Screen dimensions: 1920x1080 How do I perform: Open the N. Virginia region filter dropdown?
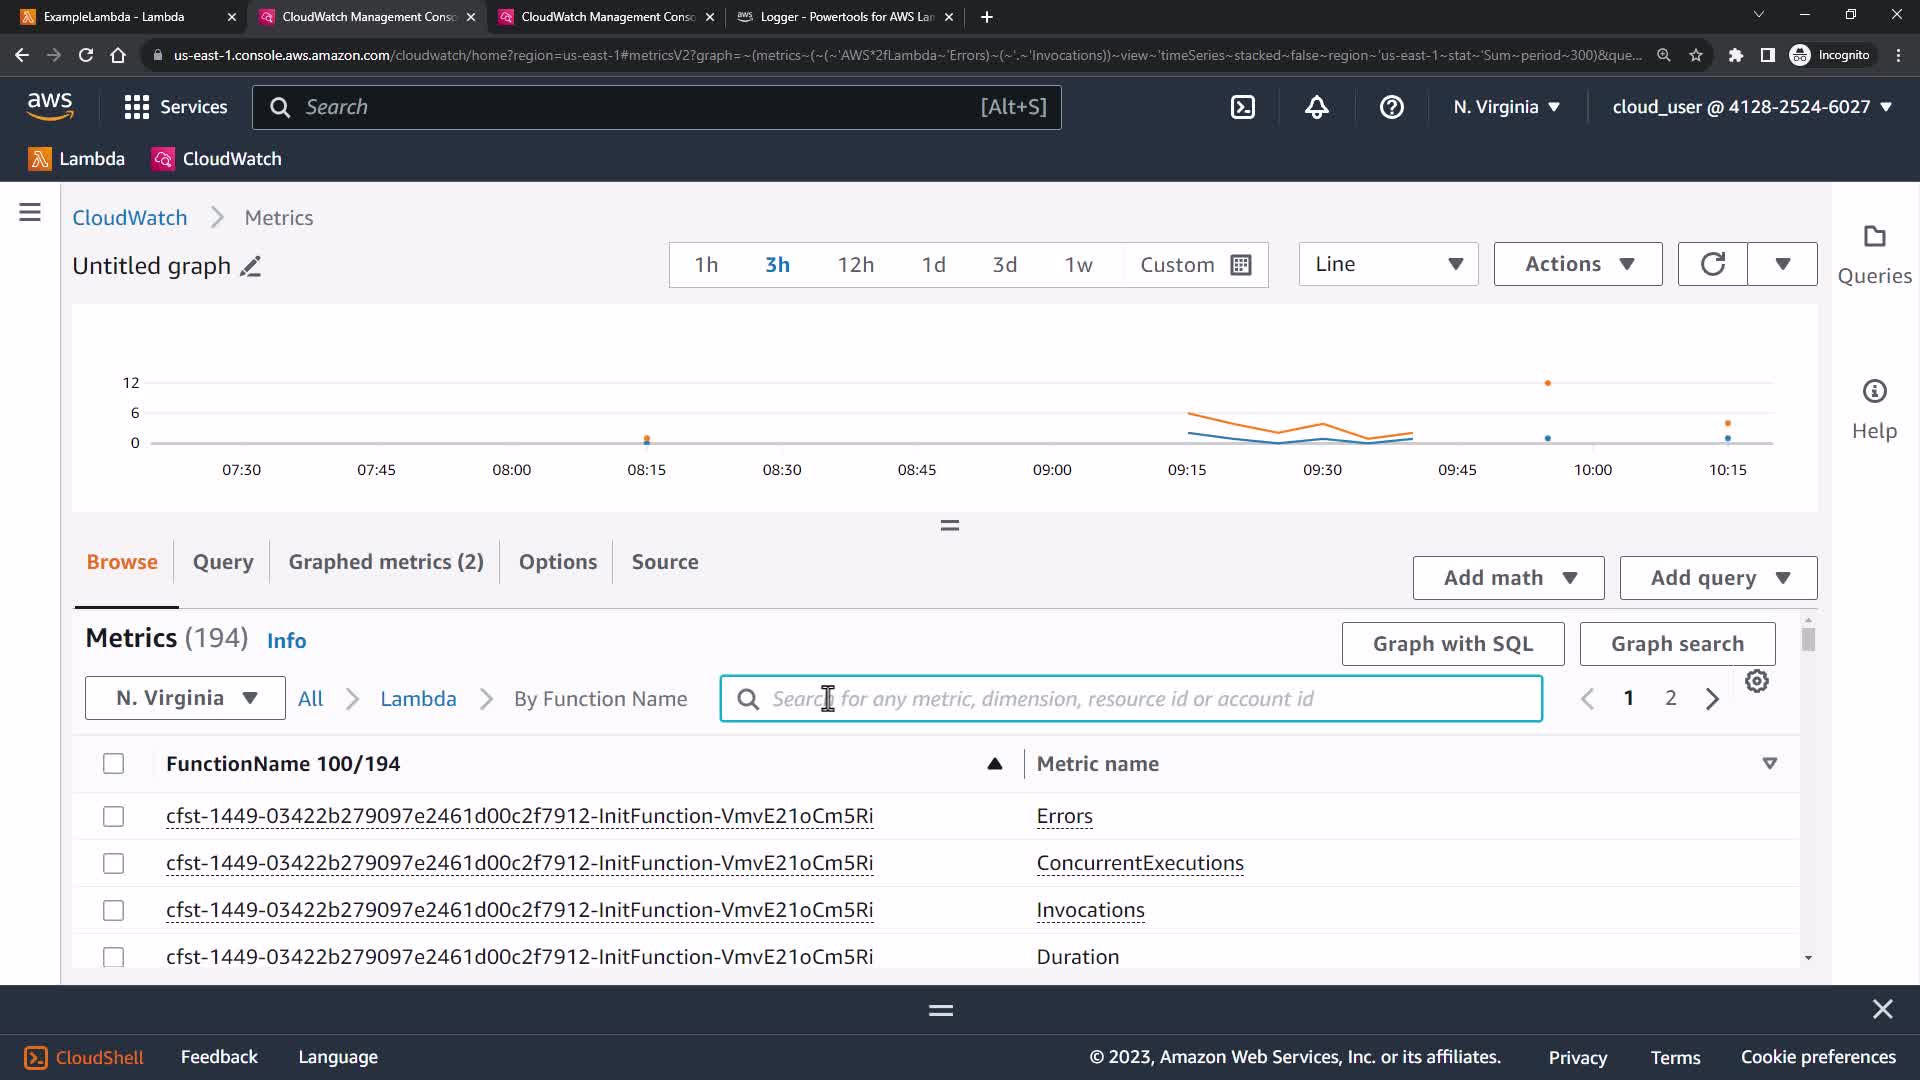click(185, 698)
